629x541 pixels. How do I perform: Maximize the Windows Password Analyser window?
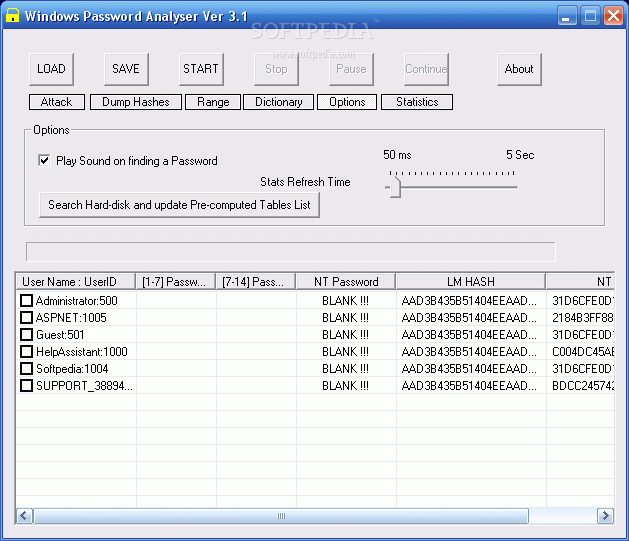[590, 16]
